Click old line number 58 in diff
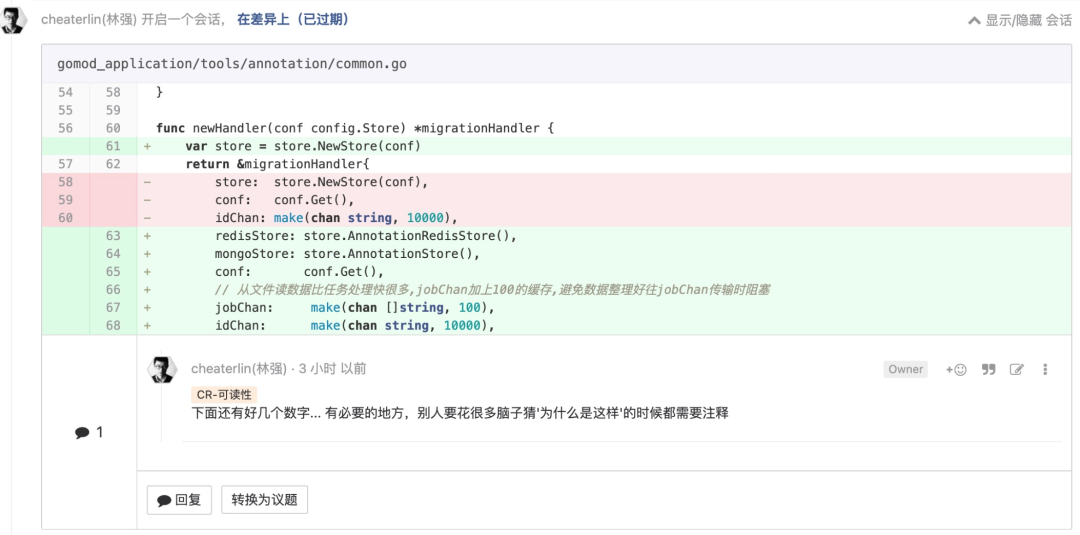The height and width of the screenshot is (535, 1080). [x=66, y=182]
